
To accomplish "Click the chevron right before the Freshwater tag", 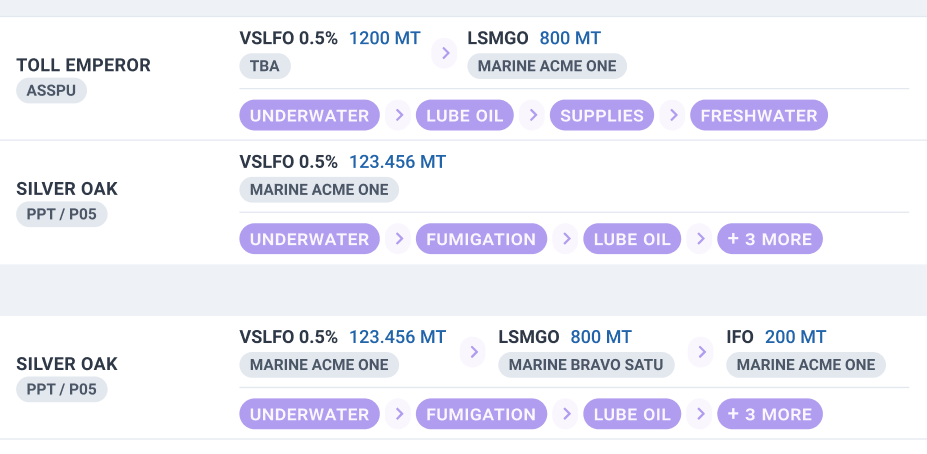I will click(672, 115).
